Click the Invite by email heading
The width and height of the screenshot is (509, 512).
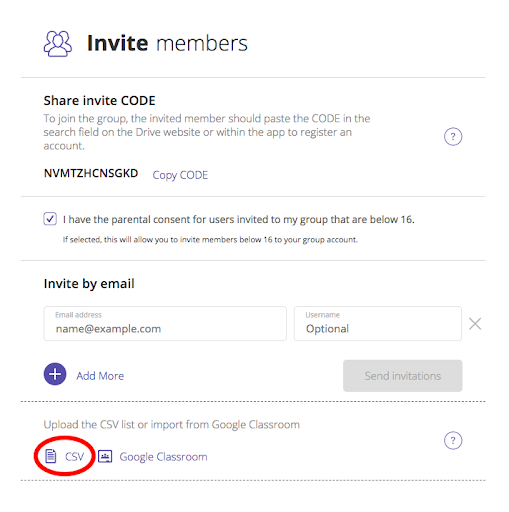tap(89, 284)
